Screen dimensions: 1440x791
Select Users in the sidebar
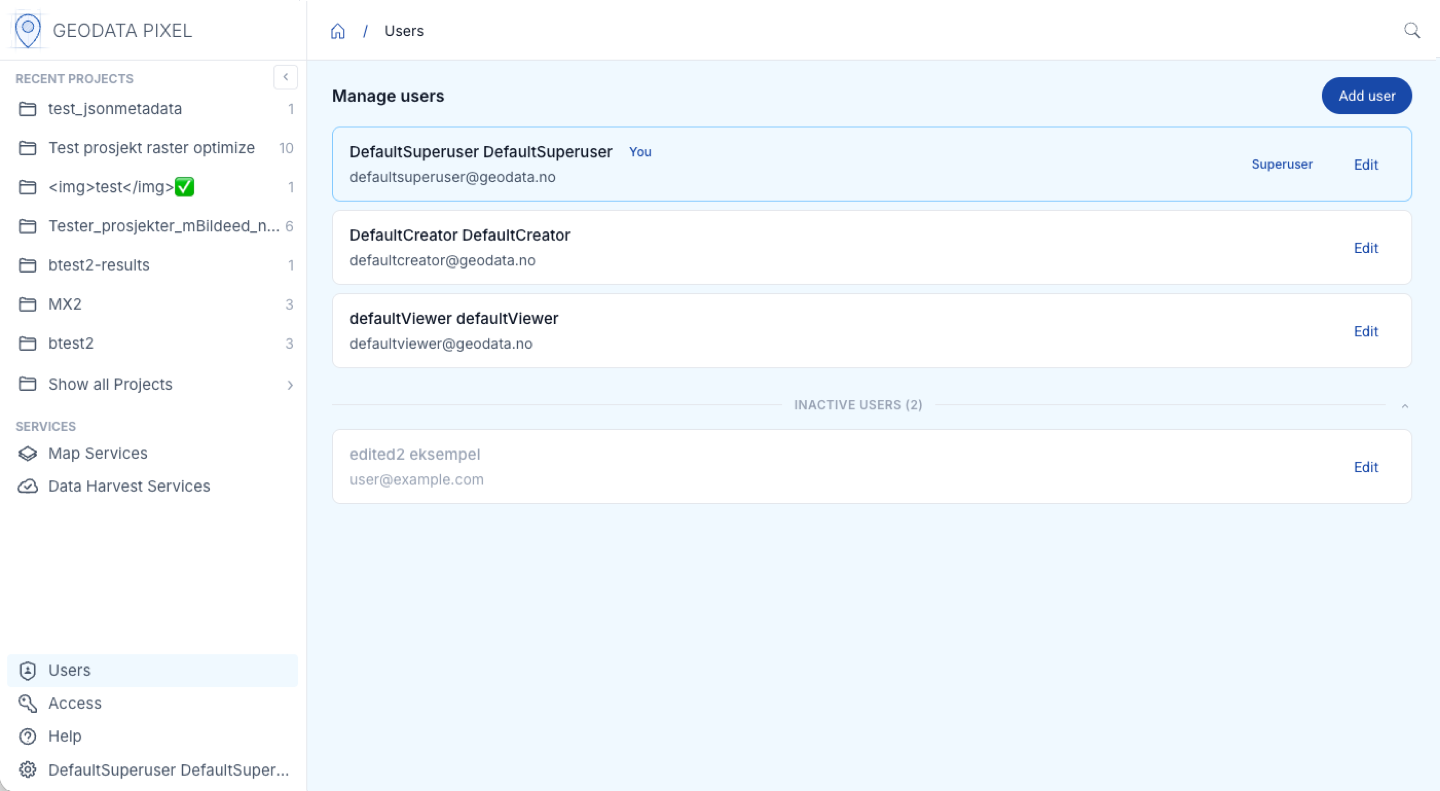pos(152,671)
